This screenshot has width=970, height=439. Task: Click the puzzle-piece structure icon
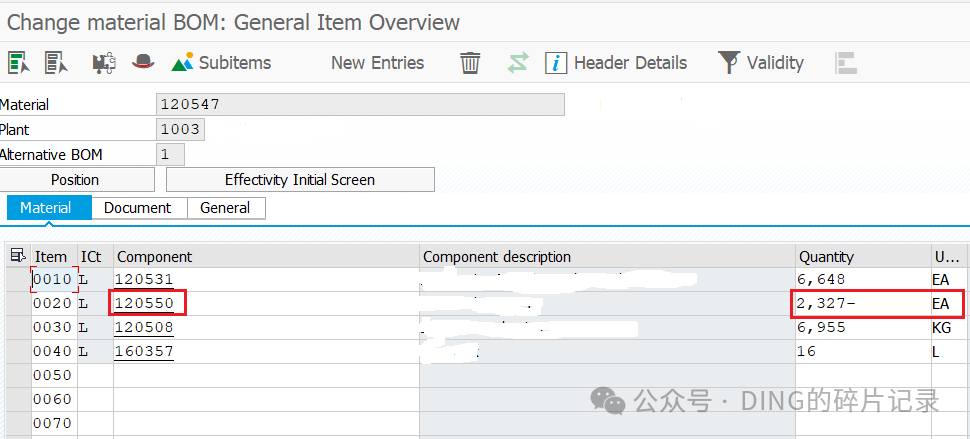pos(105,62)
